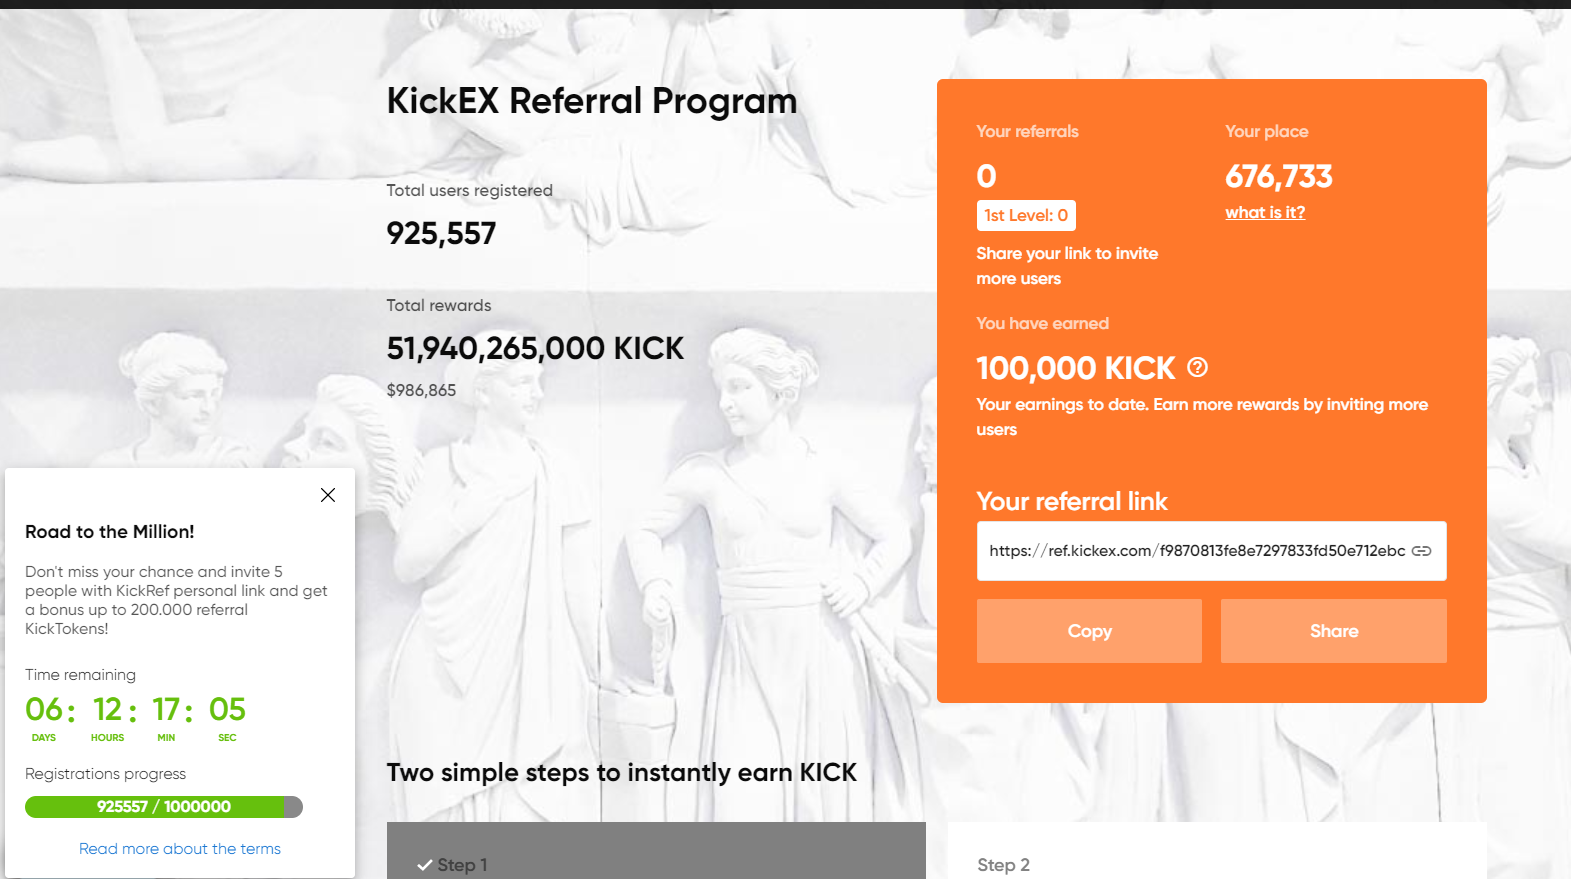Image resolution: width=1571 pixels, height=879 pixels.
Task: Click the total users count 925,557
Action: pyautogui.click(x=441, y=233)
